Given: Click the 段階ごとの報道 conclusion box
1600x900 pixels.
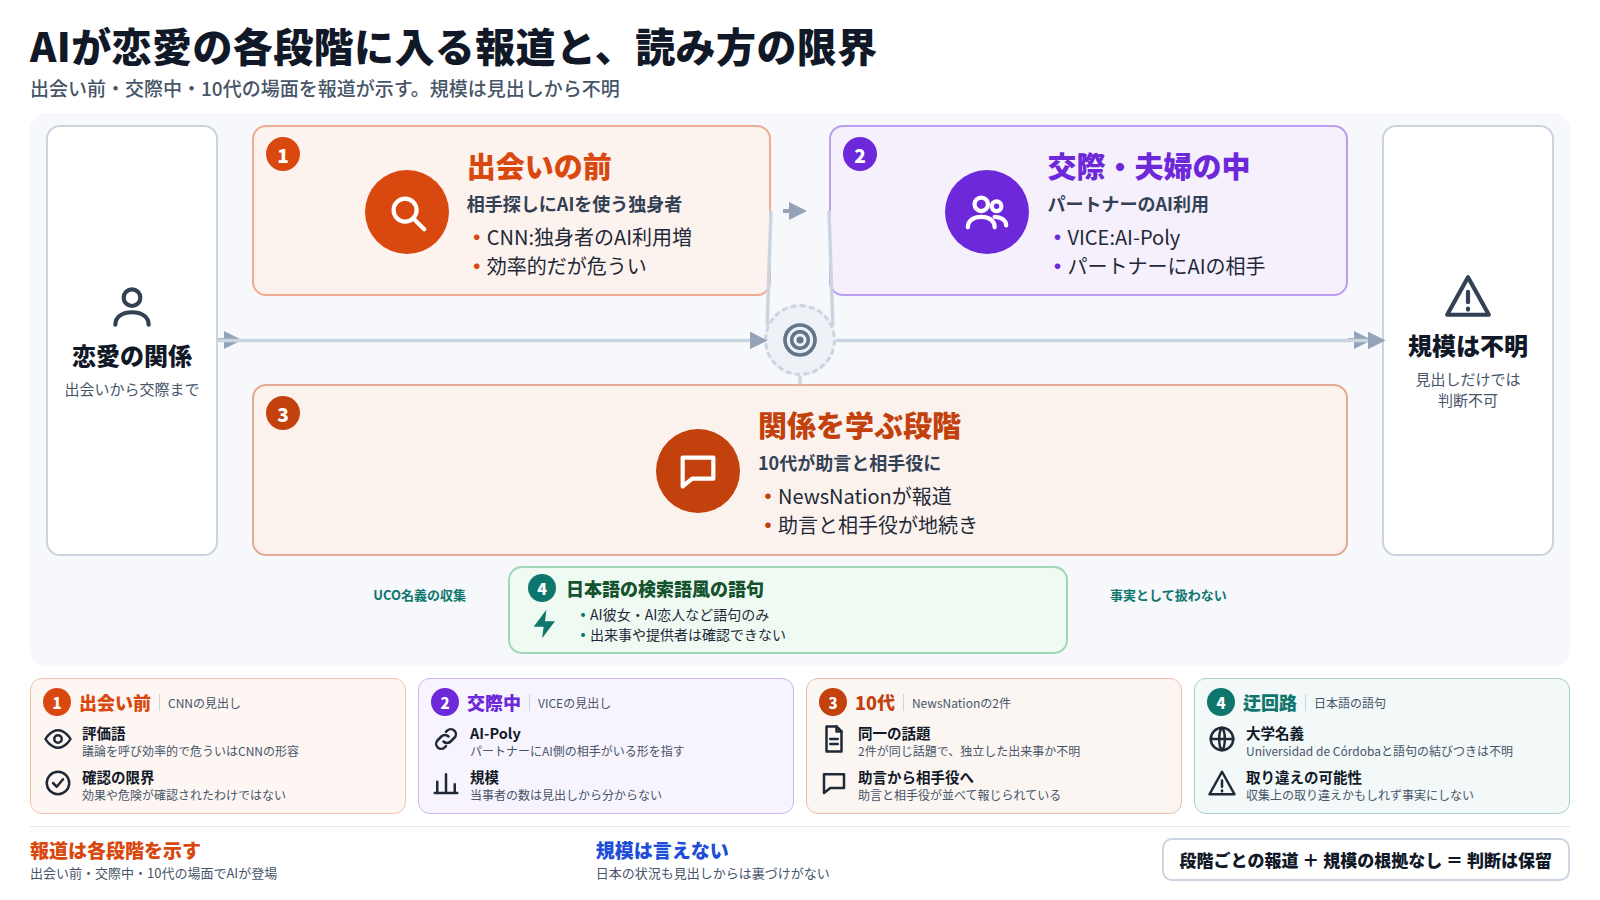Looking at the screenshot, I should 1366,860.
